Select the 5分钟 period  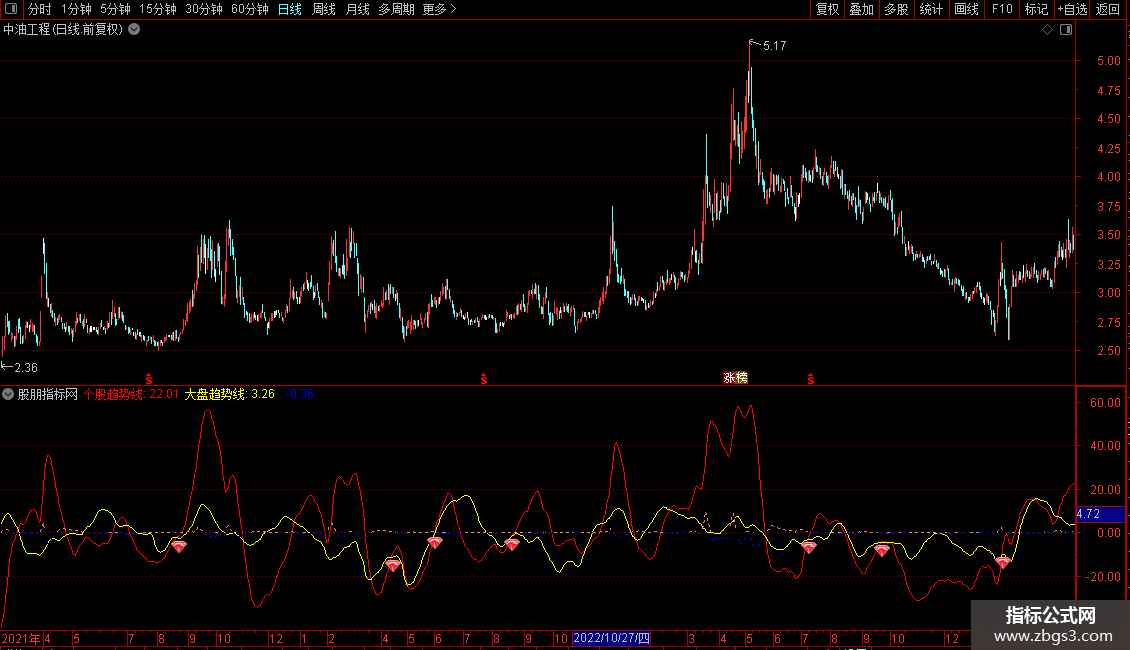click(115, 9)
